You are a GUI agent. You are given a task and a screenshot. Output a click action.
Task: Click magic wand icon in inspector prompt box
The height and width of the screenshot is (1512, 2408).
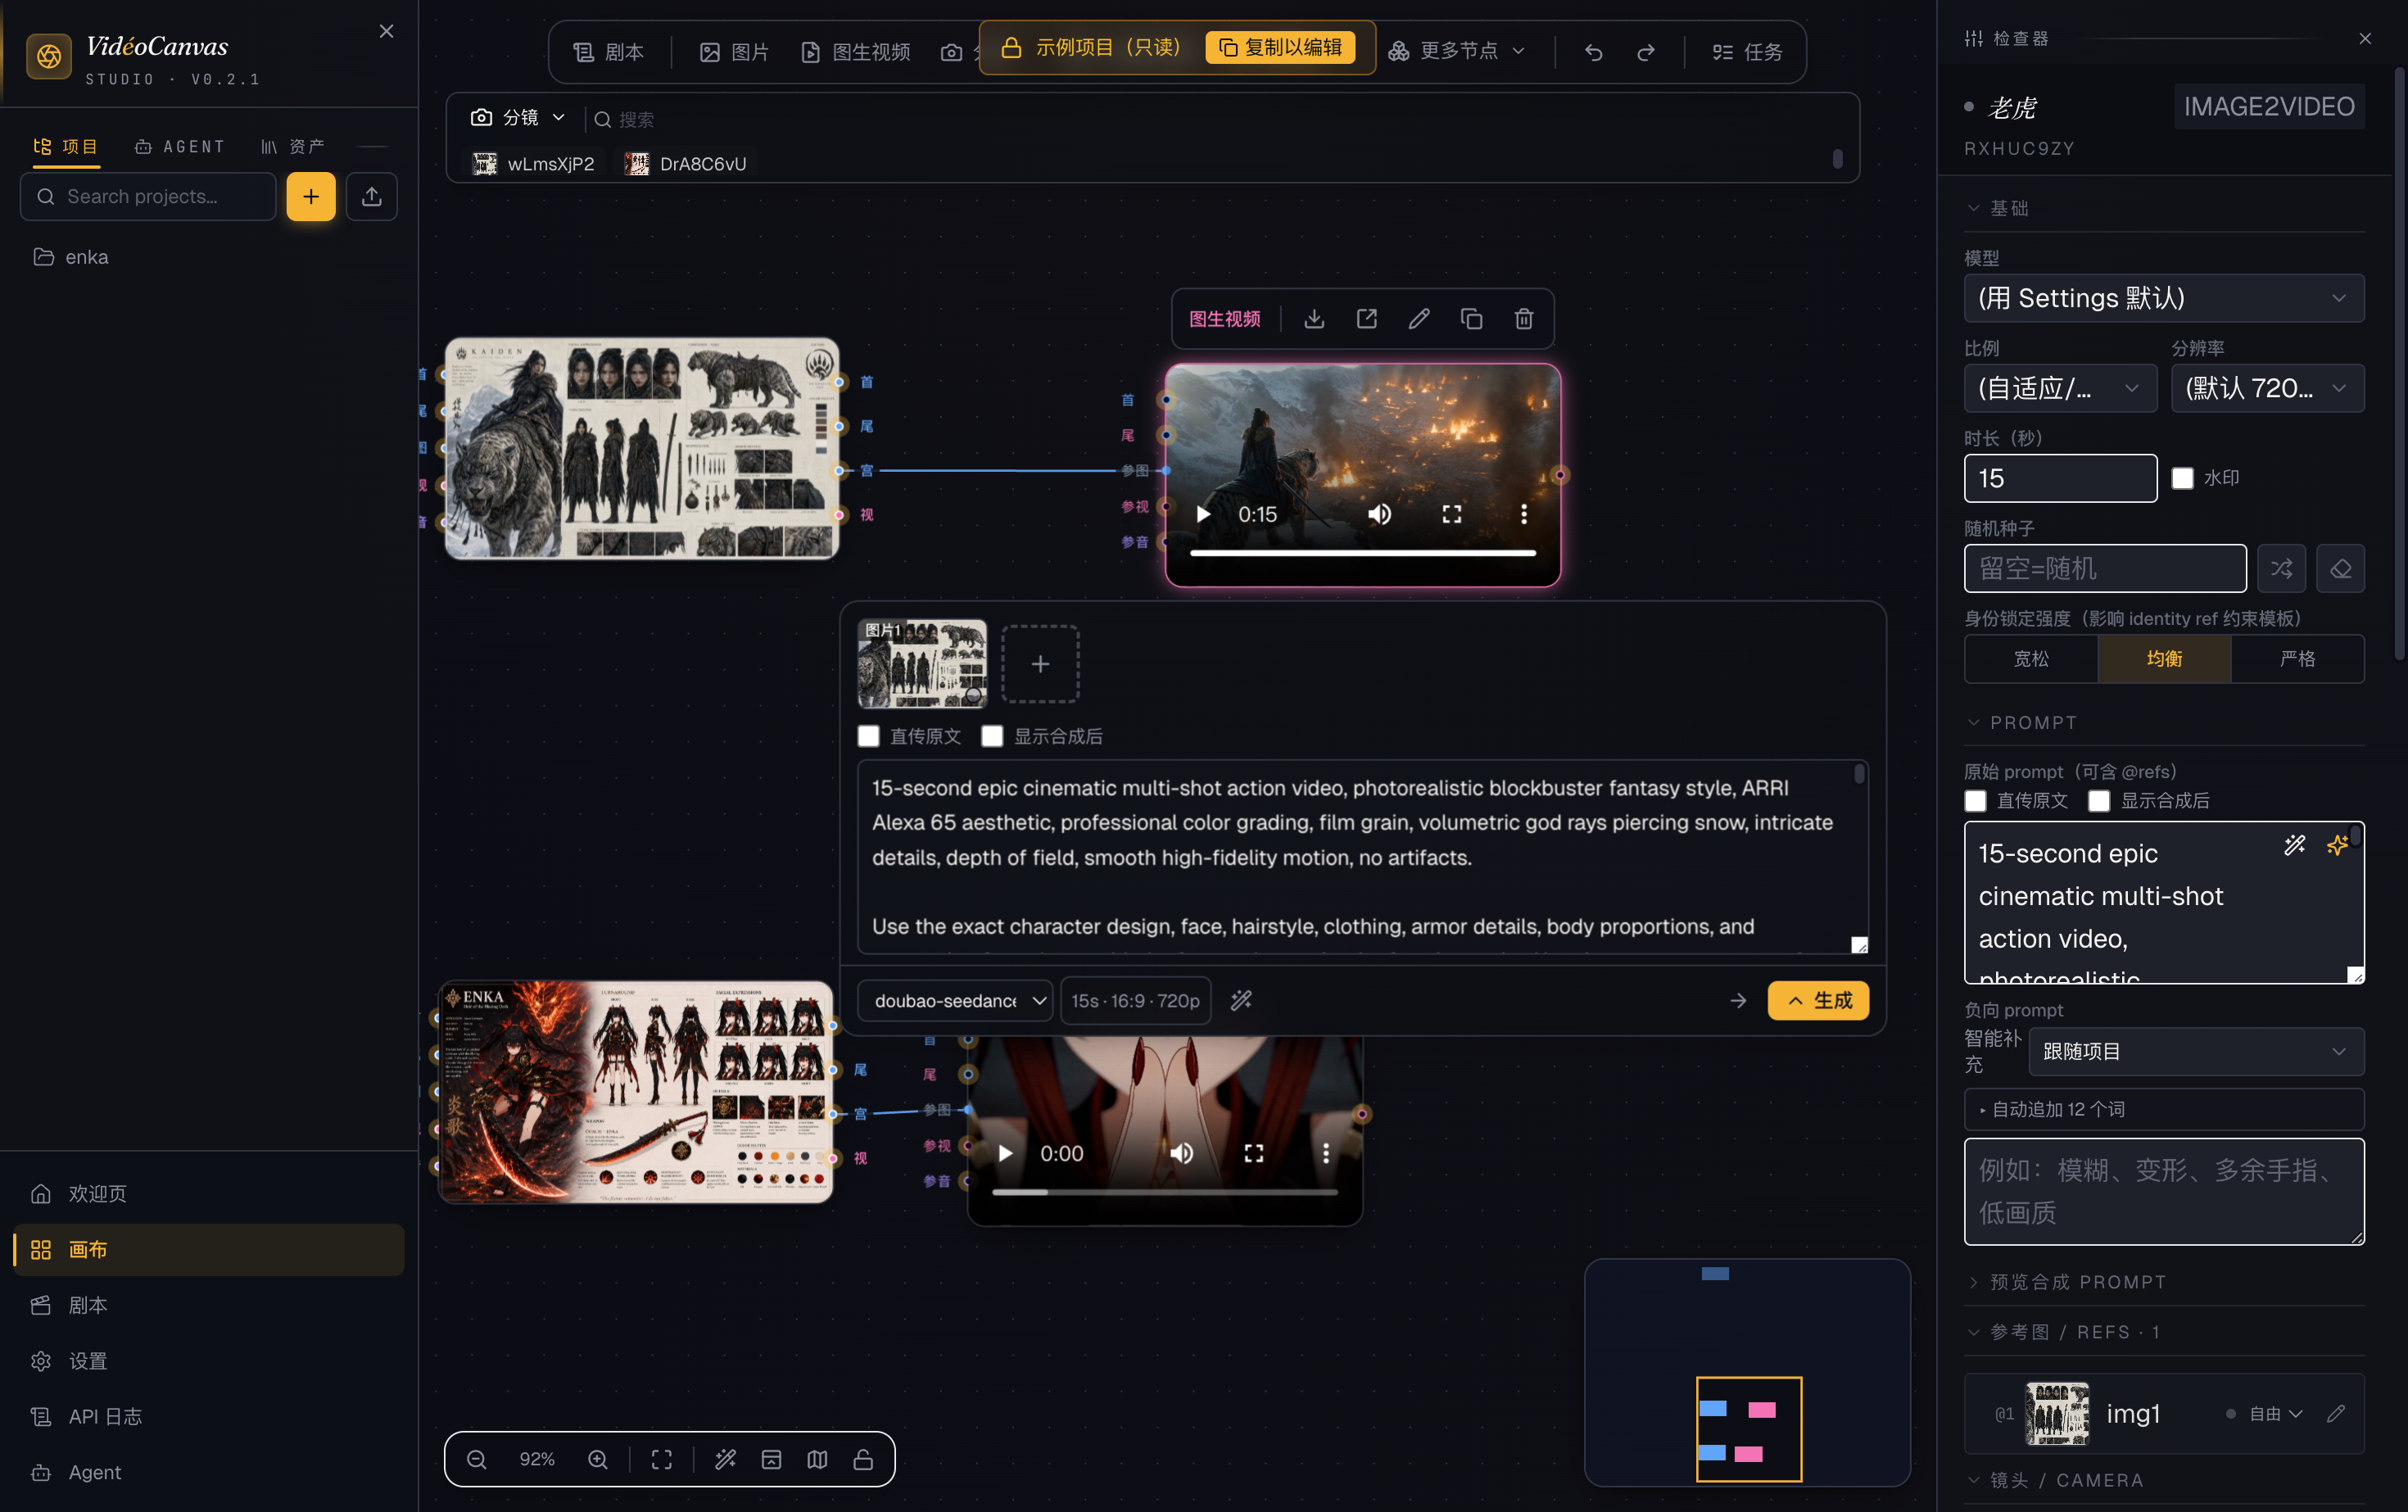pos(2294,845)
